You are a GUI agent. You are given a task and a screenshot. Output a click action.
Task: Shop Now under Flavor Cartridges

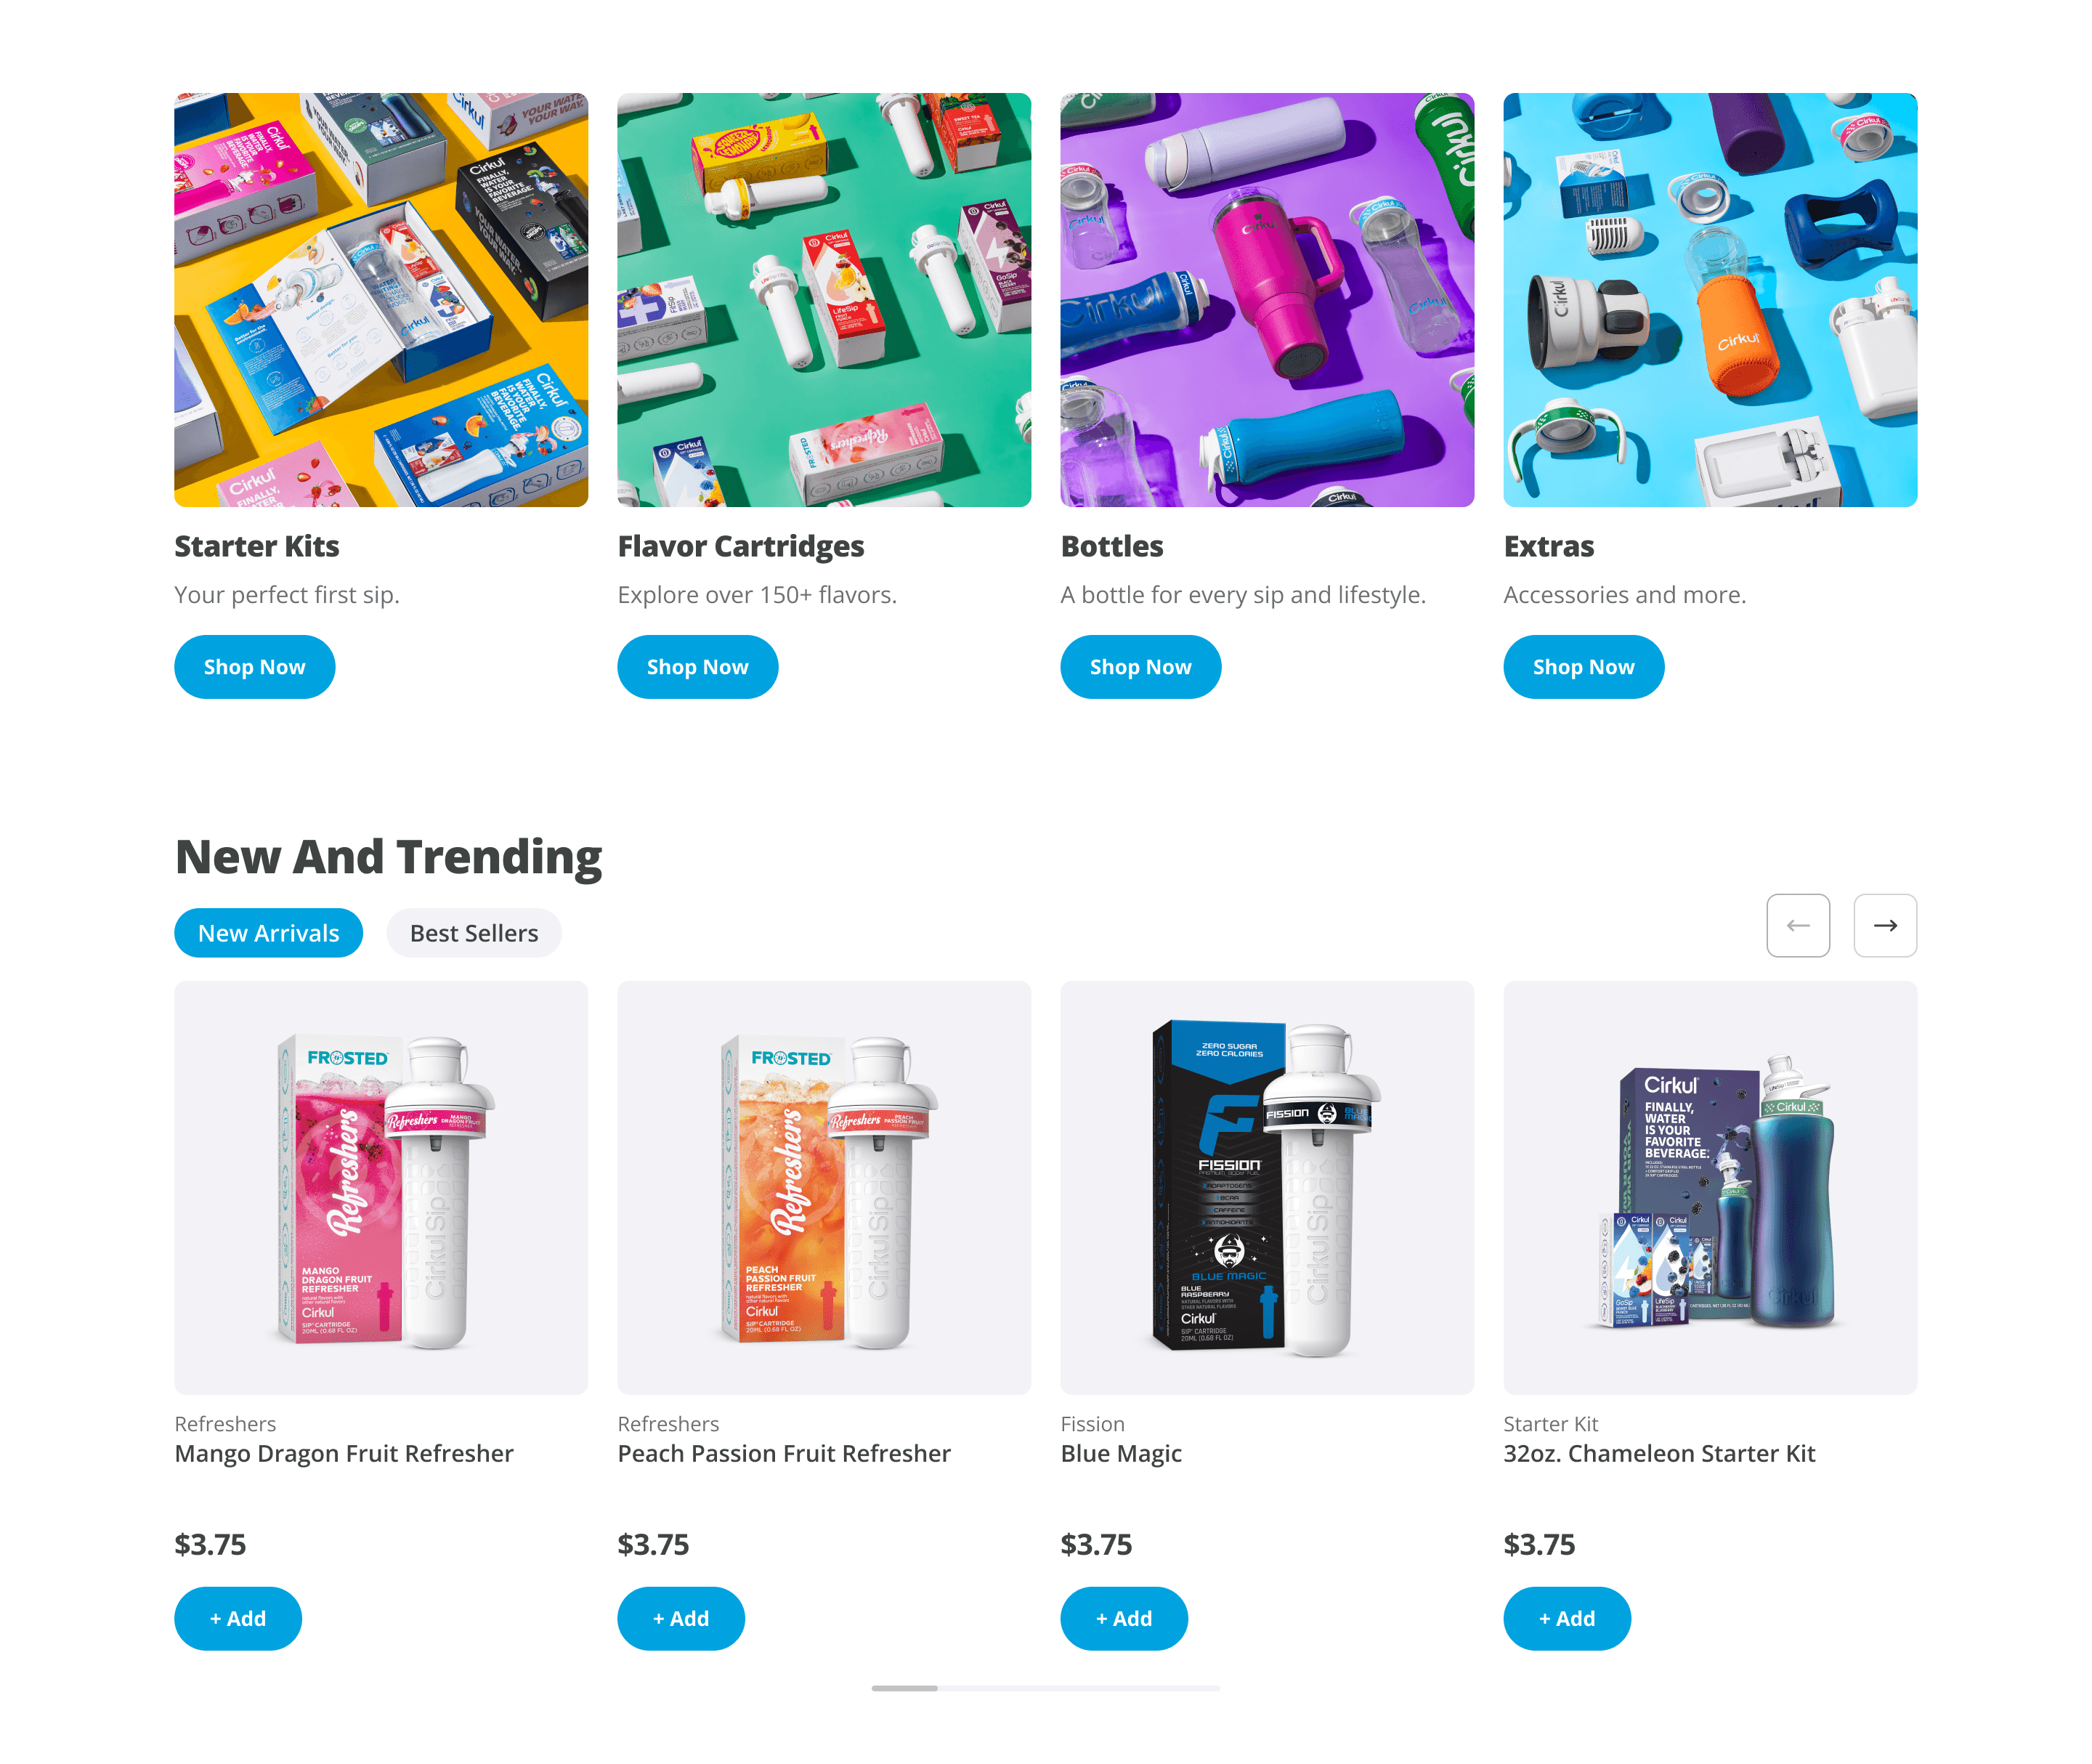pos(698,667)
